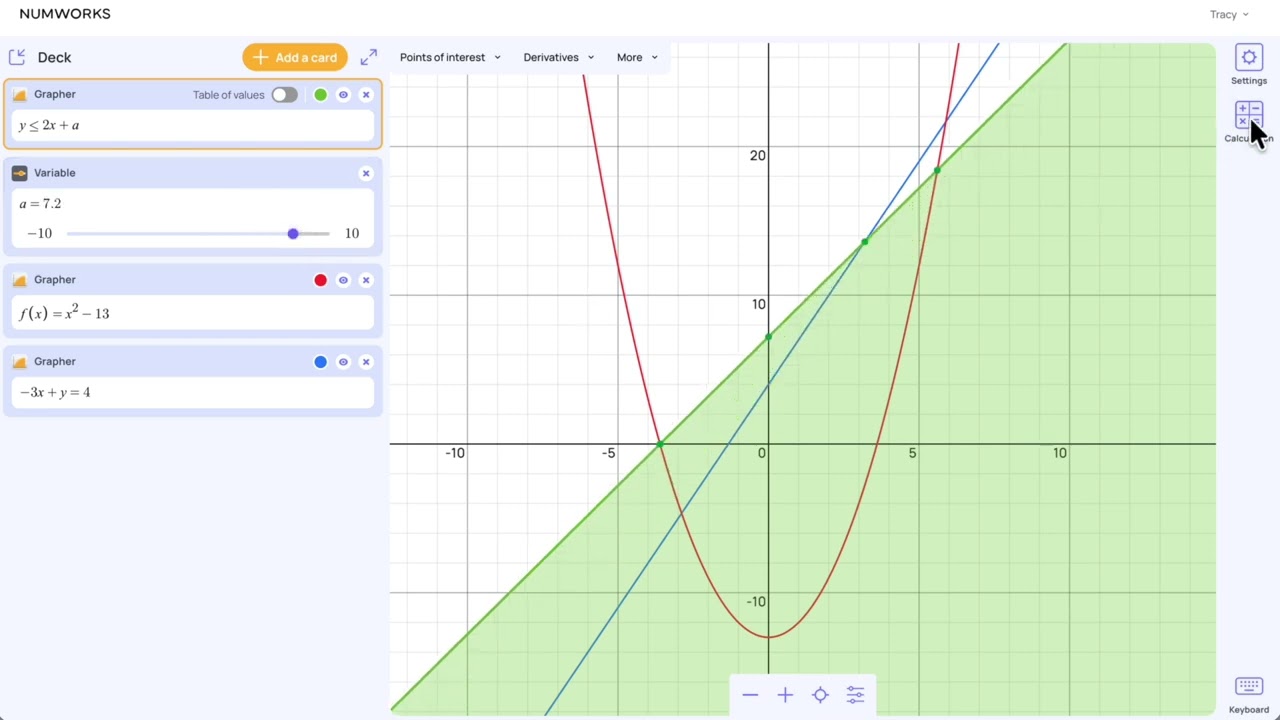The width and height of the screenshot is (1280, 720).
Task: Click the NumWorks logo
Action: click(x=65, y=14)
